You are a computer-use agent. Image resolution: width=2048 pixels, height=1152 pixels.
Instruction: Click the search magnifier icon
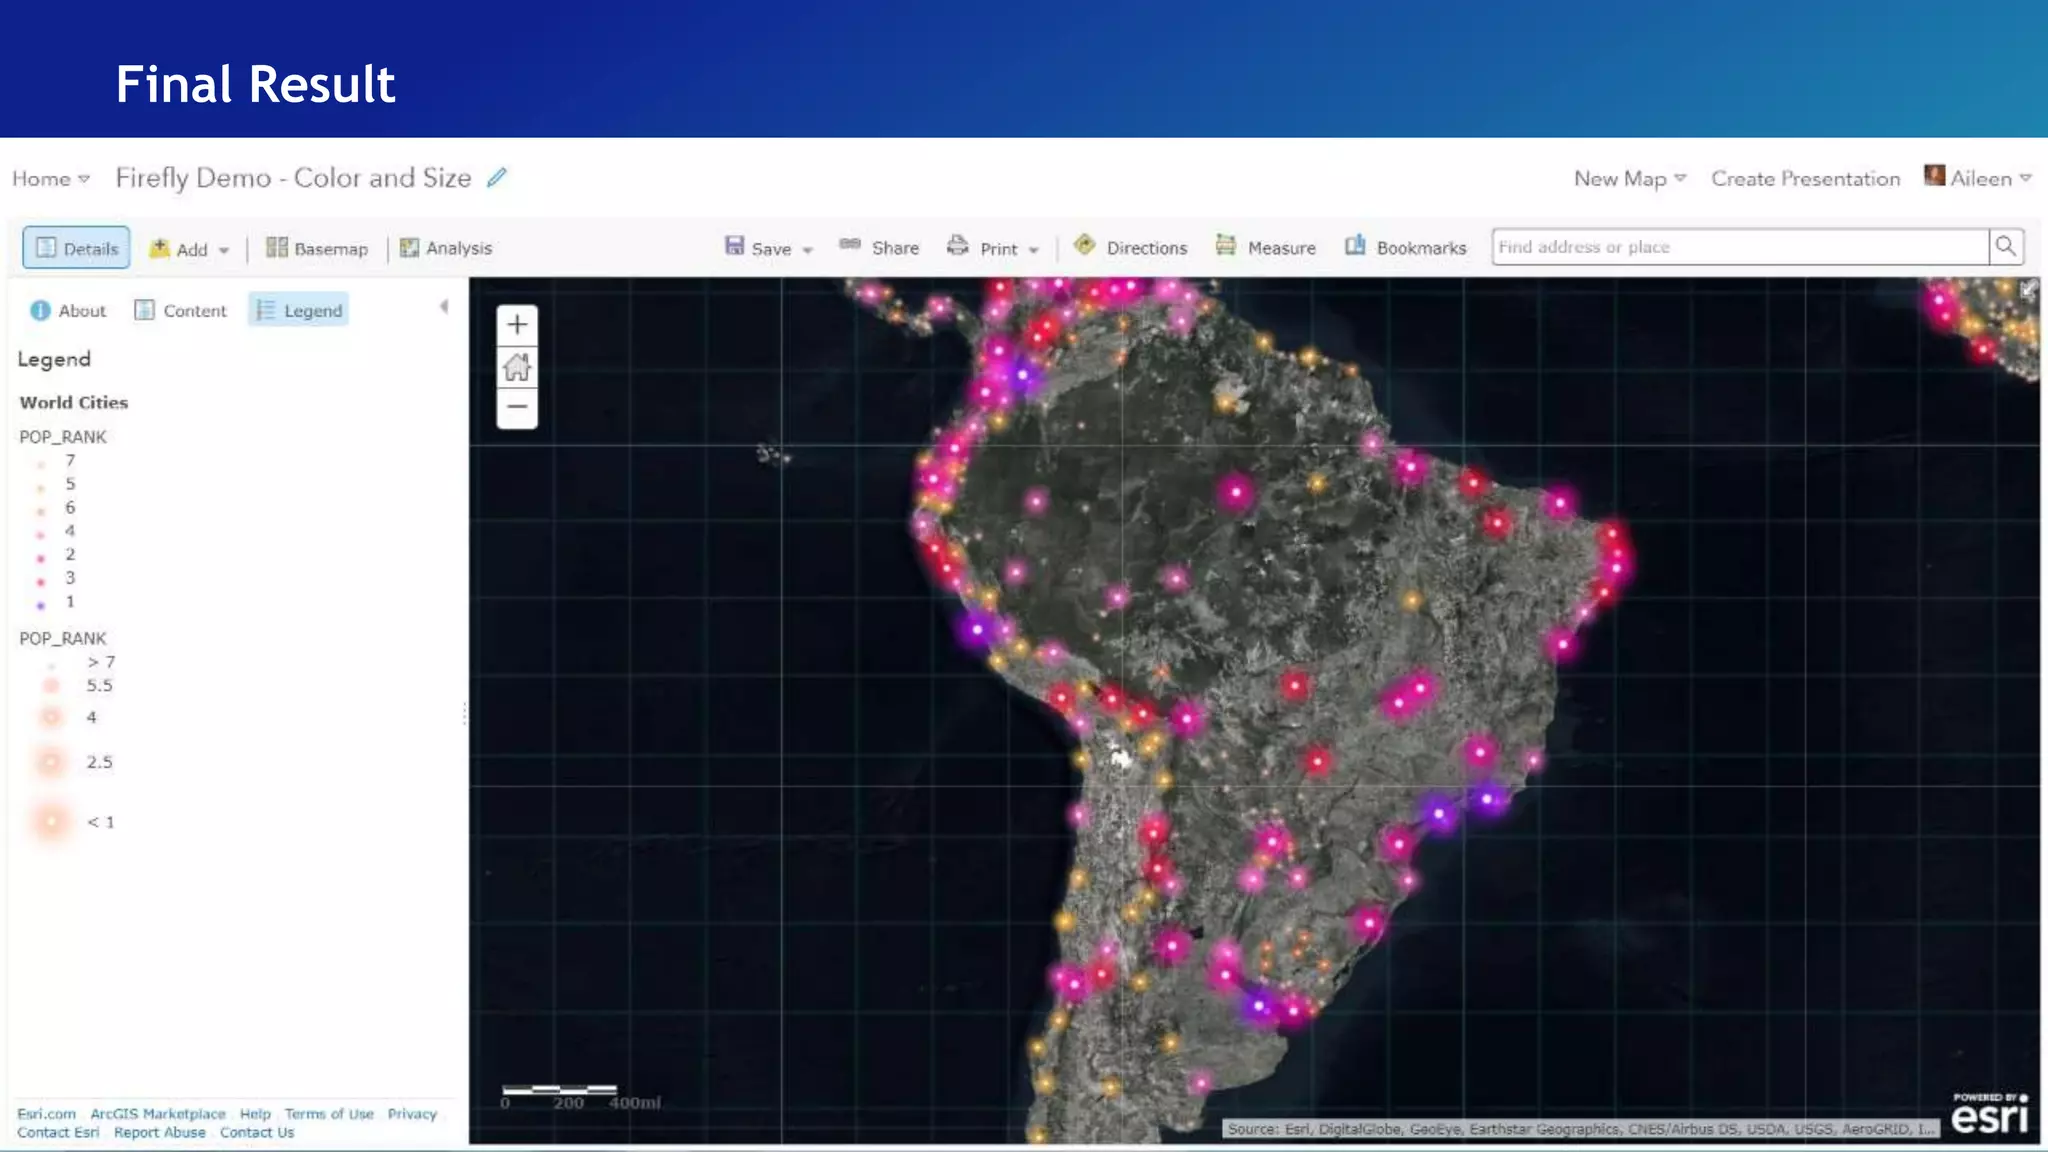point(2005,247)
